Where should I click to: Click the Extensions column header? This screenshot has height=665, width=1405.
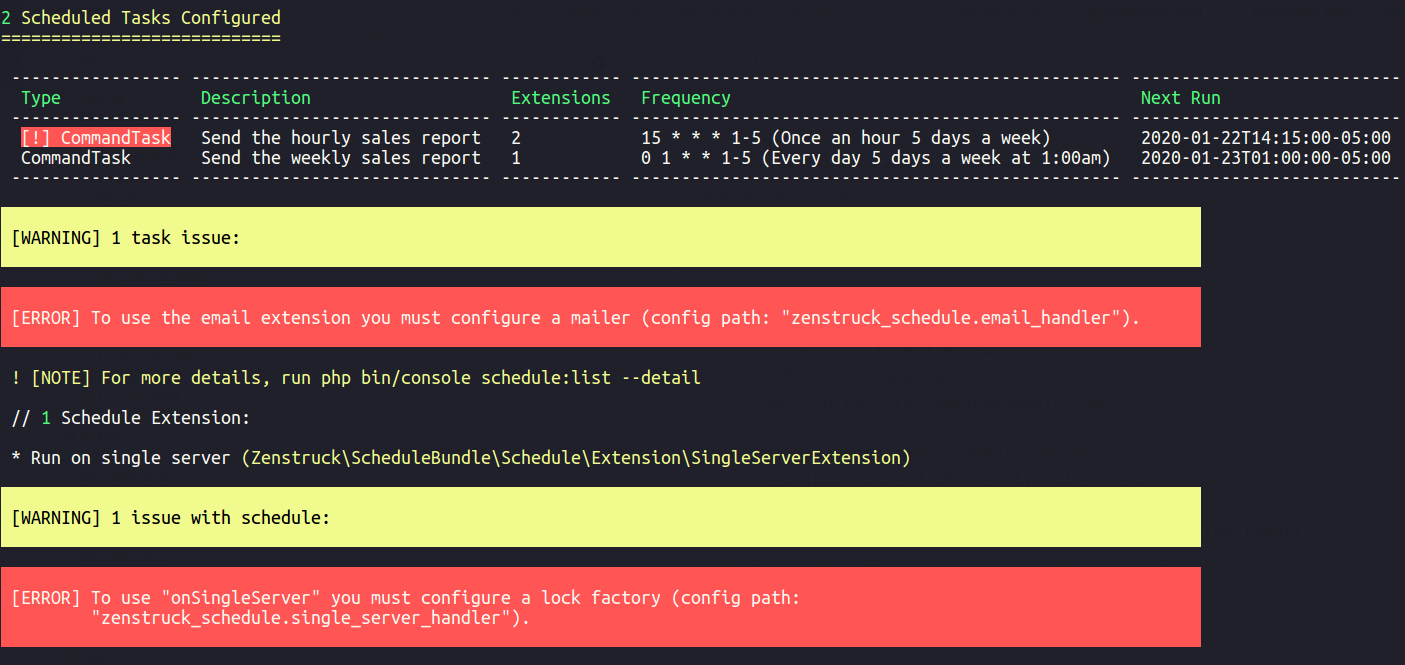(x=561, y=98)
